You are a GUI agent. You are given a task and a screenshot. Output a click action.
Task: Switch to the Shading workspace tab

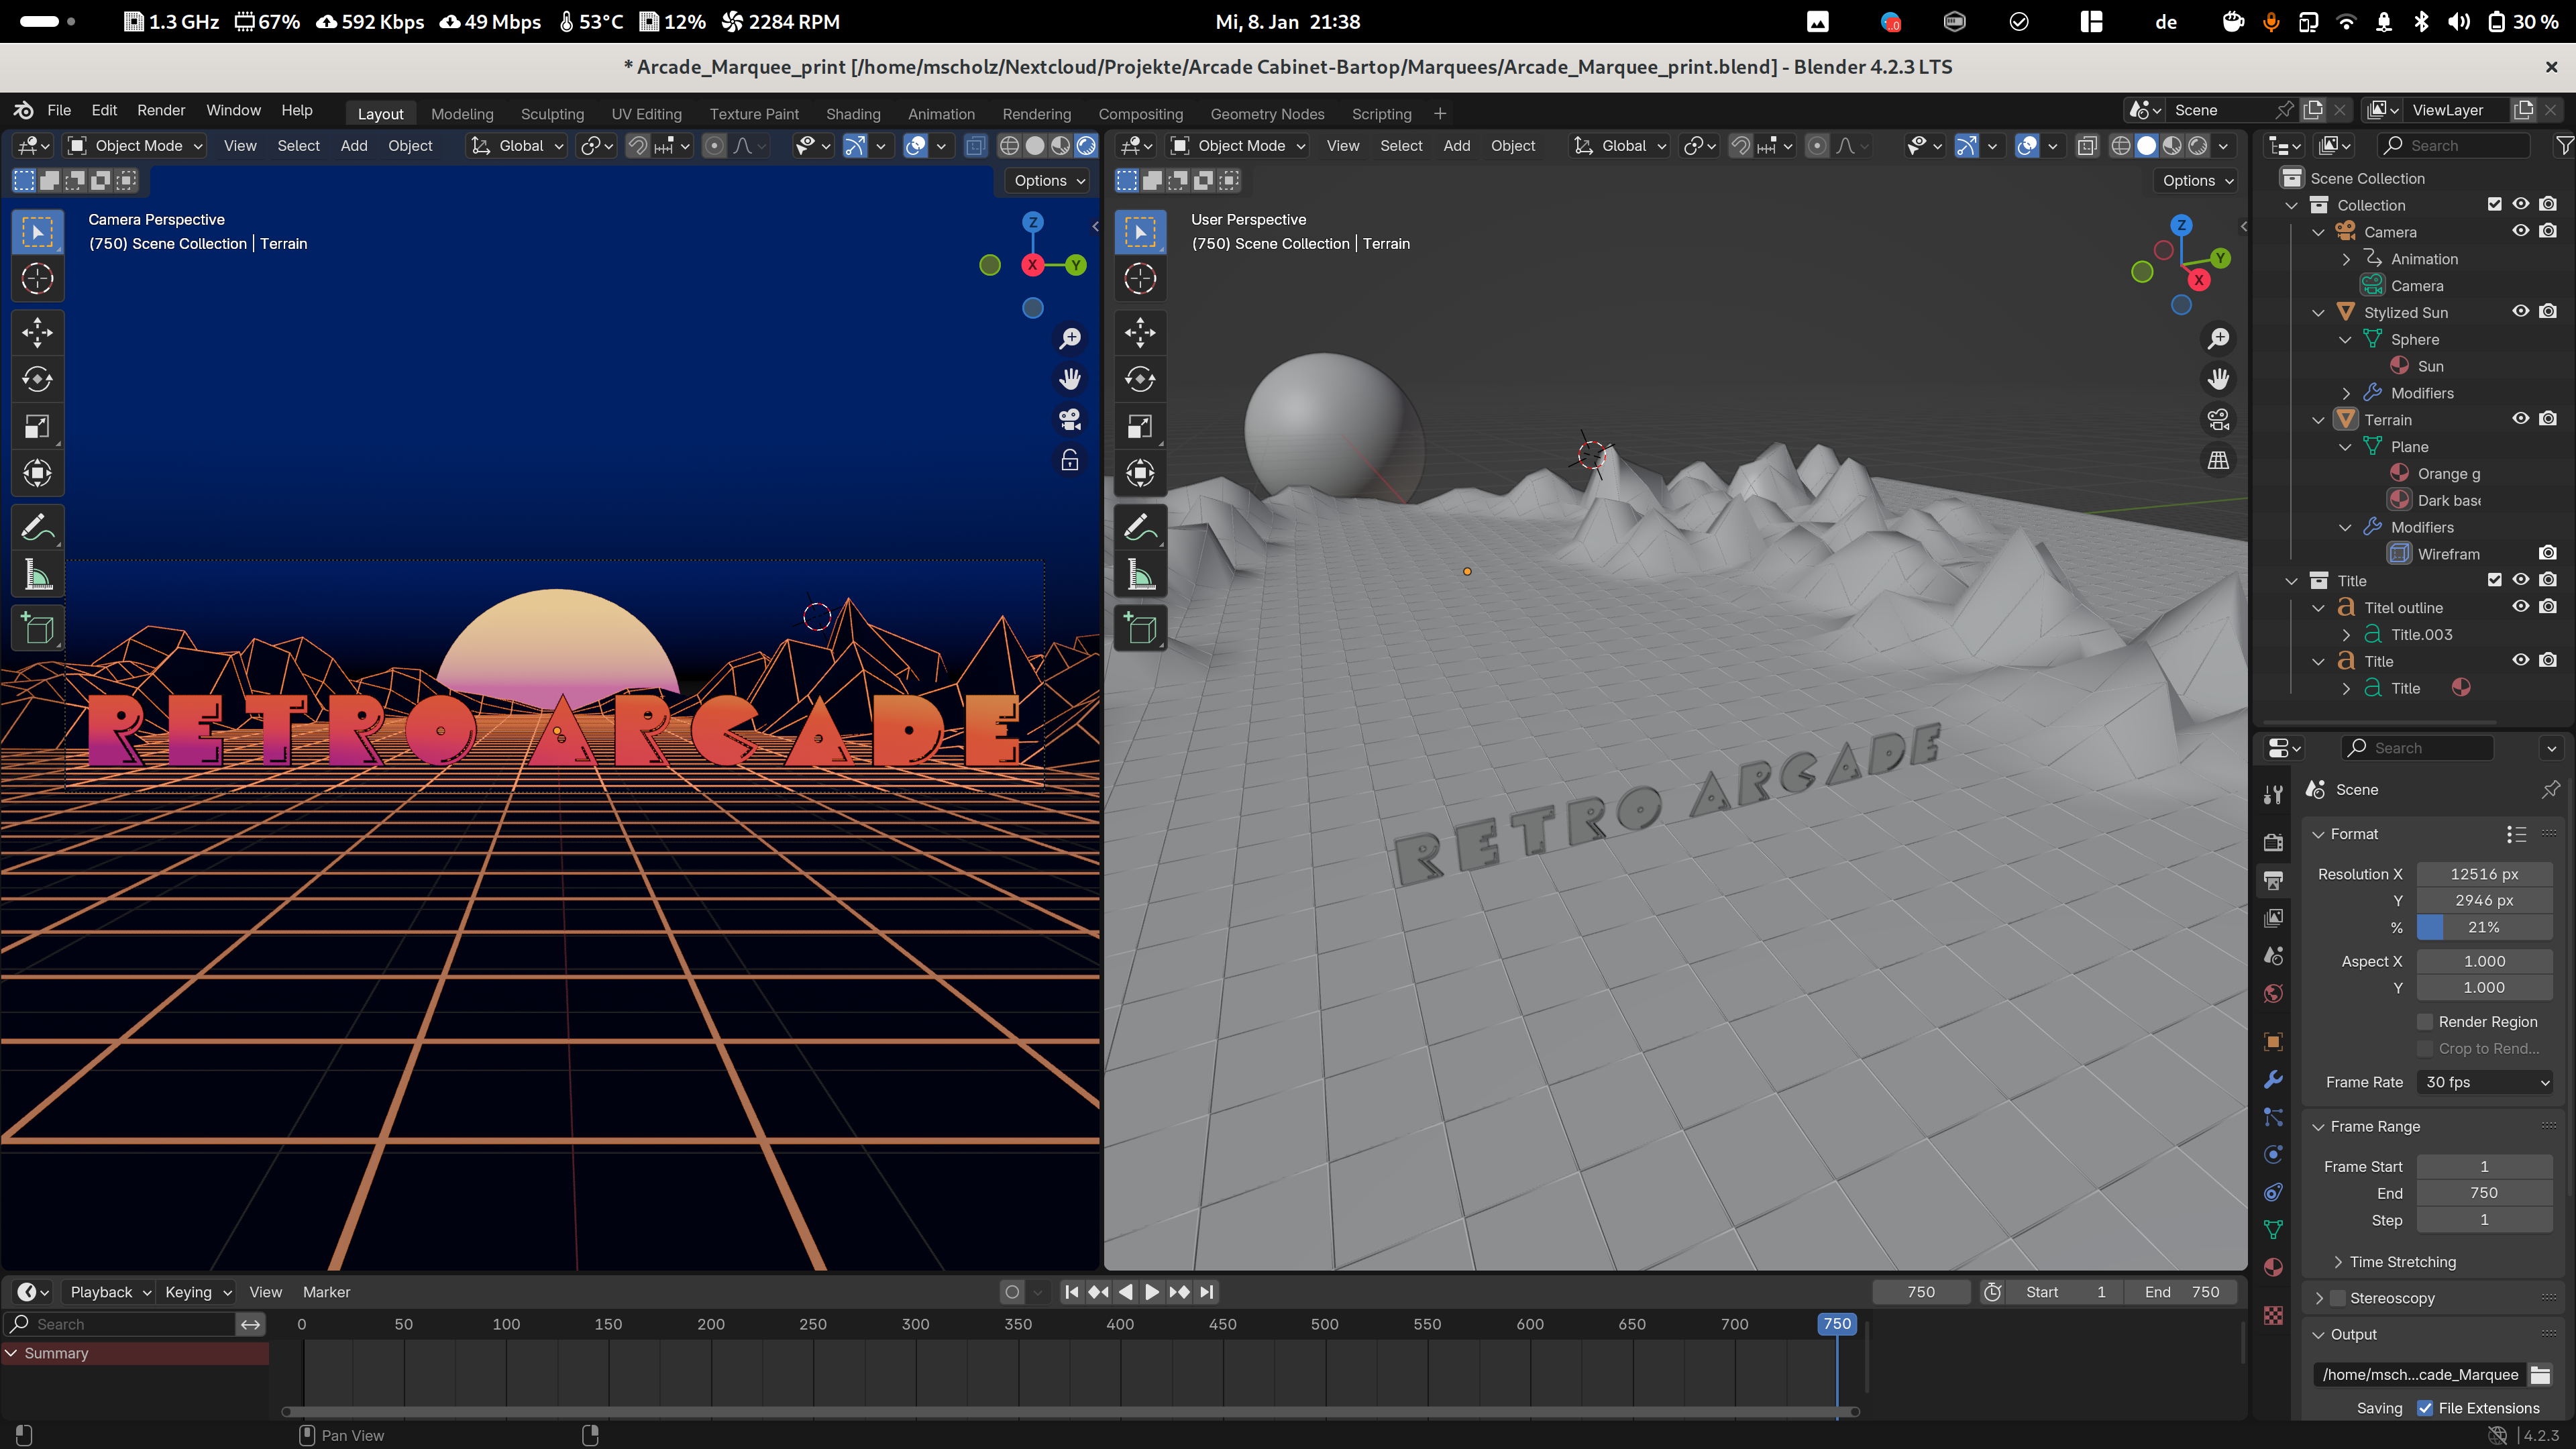tap(852, 114)
